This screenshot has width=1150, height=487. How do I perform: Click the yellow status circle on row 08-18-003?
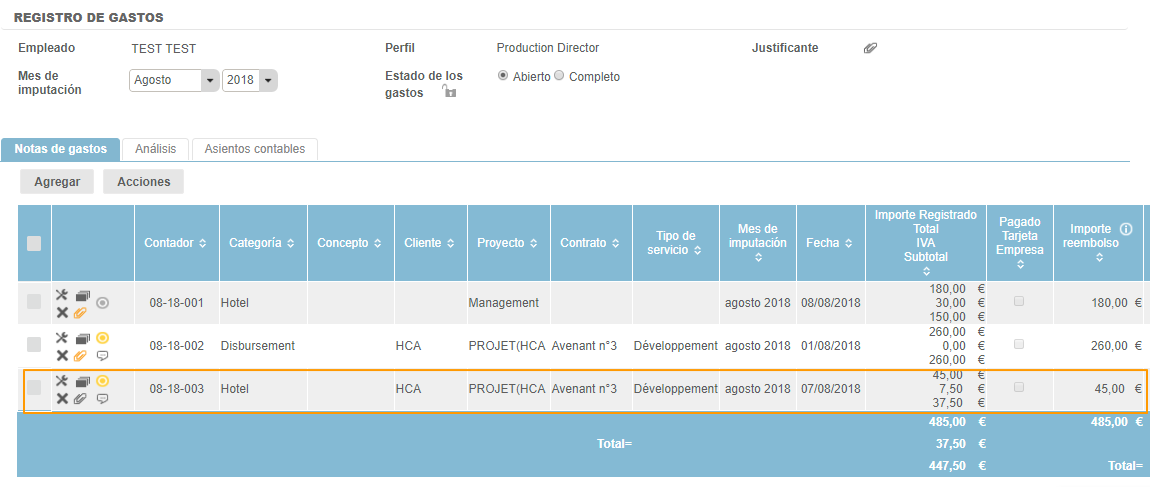[x=102, y=381]
